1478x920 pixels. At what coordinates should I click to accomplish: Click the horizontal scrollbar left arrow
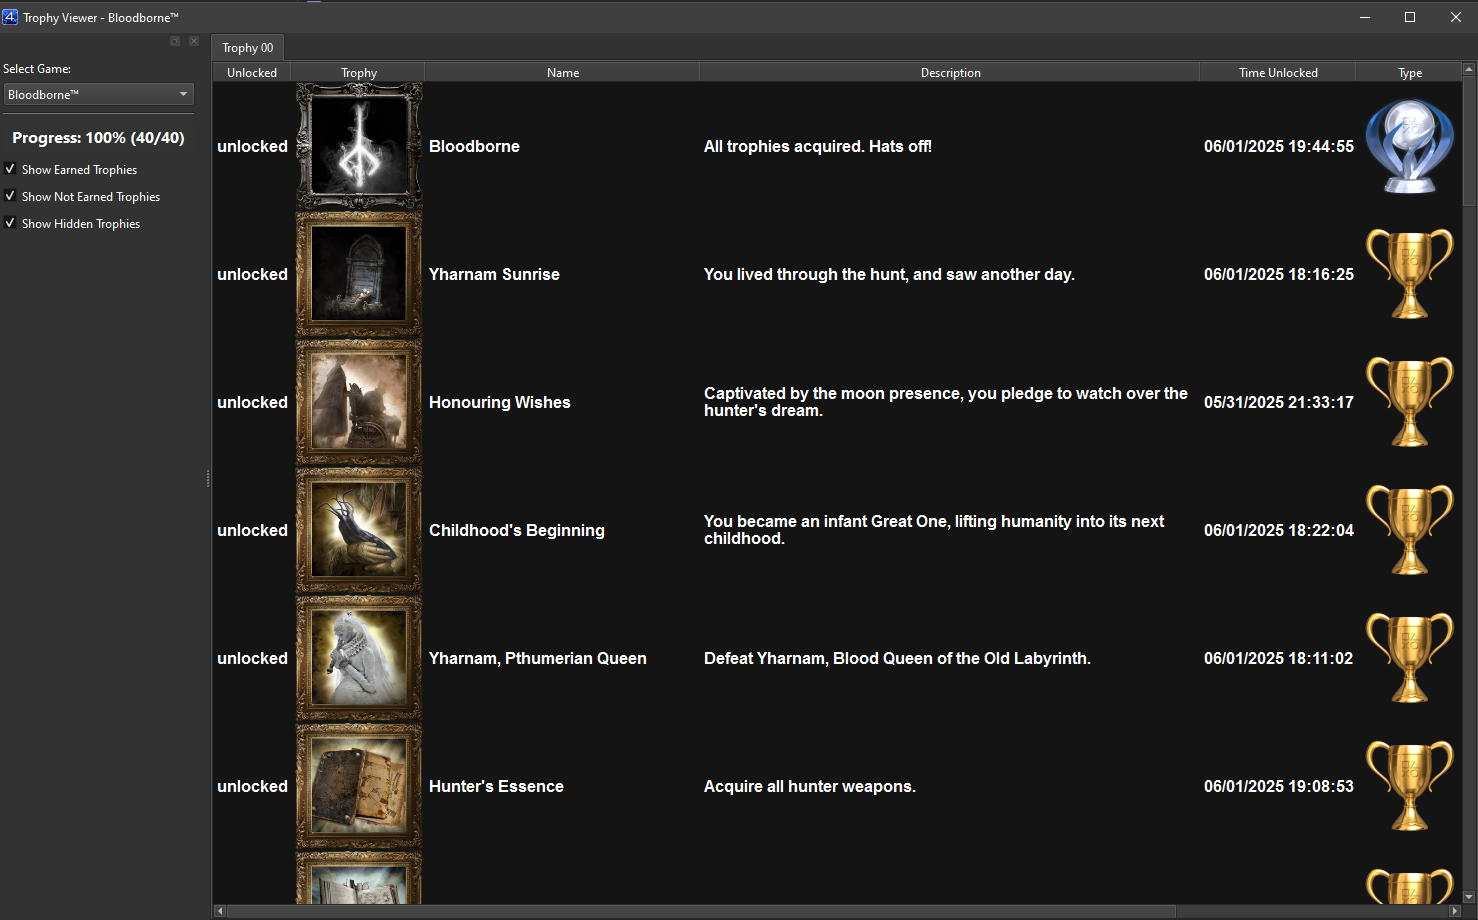pos(220,911)
